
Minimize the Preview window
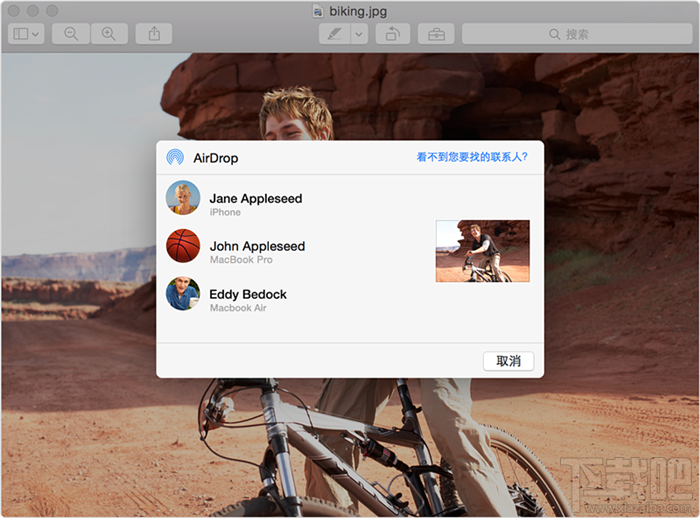(x=33, y=11)
